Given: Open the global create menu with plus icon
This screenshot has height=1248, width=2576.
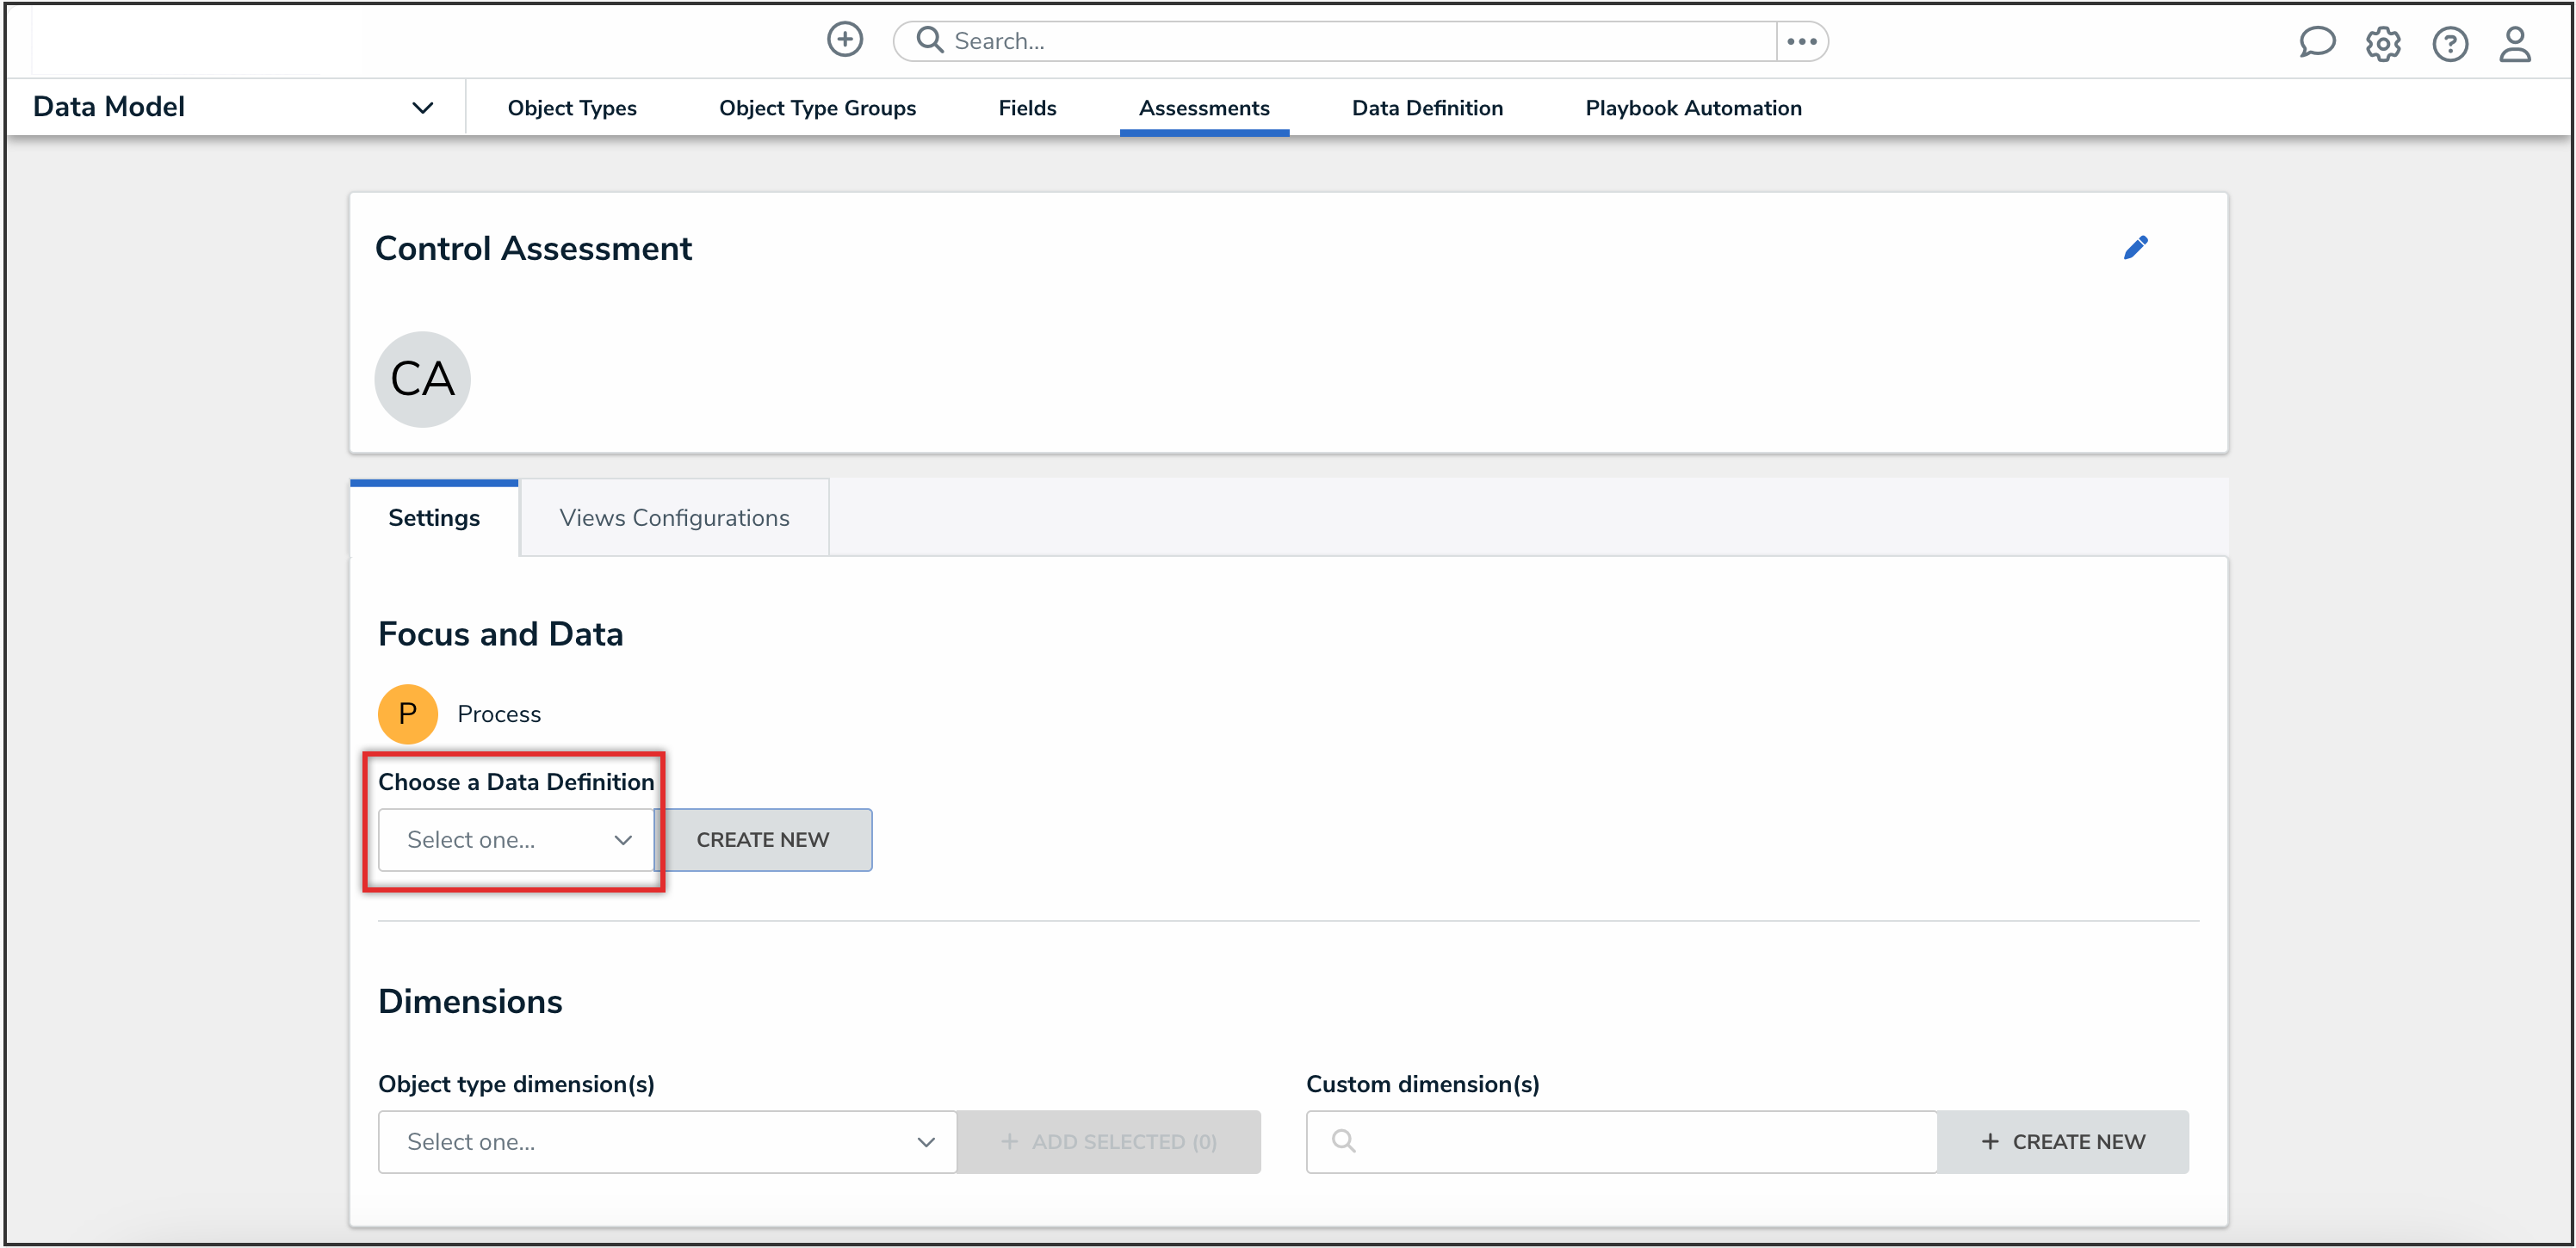Looking at the screenshot, I should point(845,39).
